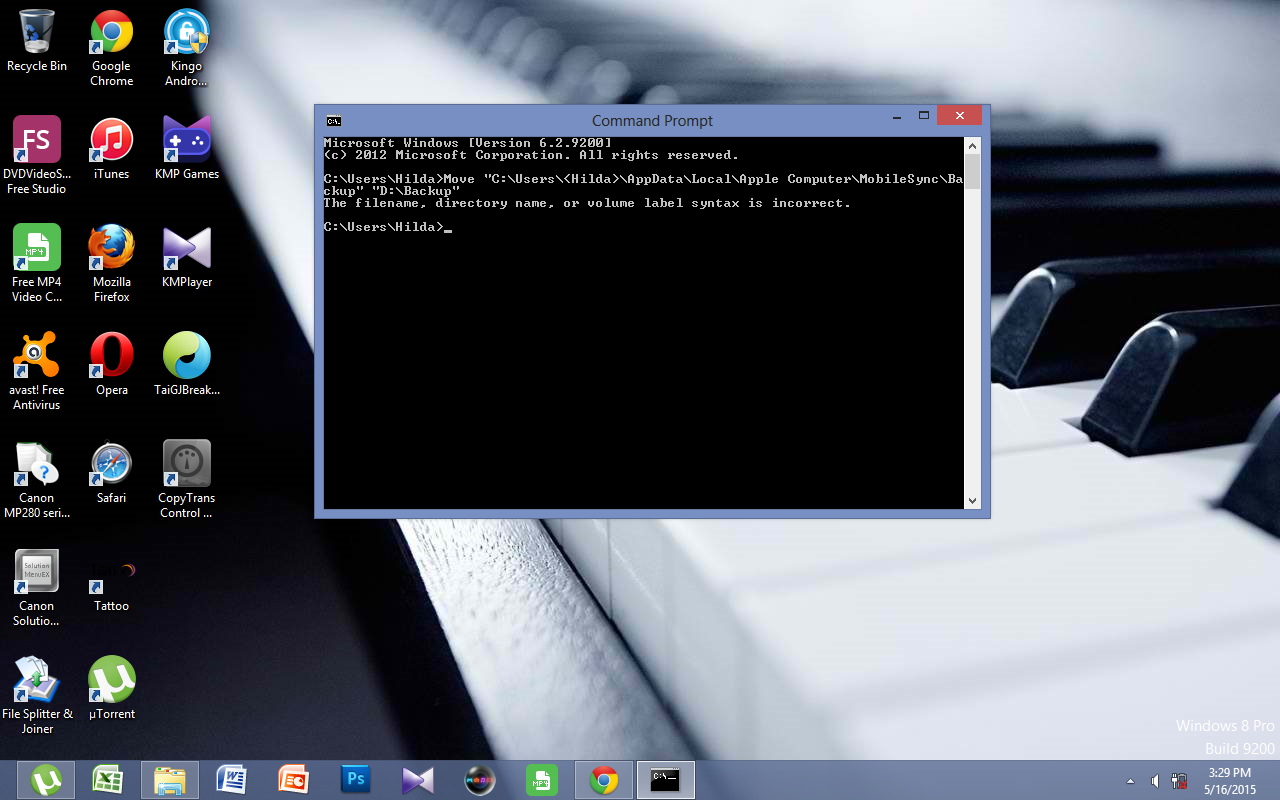Select the µTorrent desktop shortcut
This screenshot has height=800, width=1280.
pyautogui.click(x=112, y=689)
